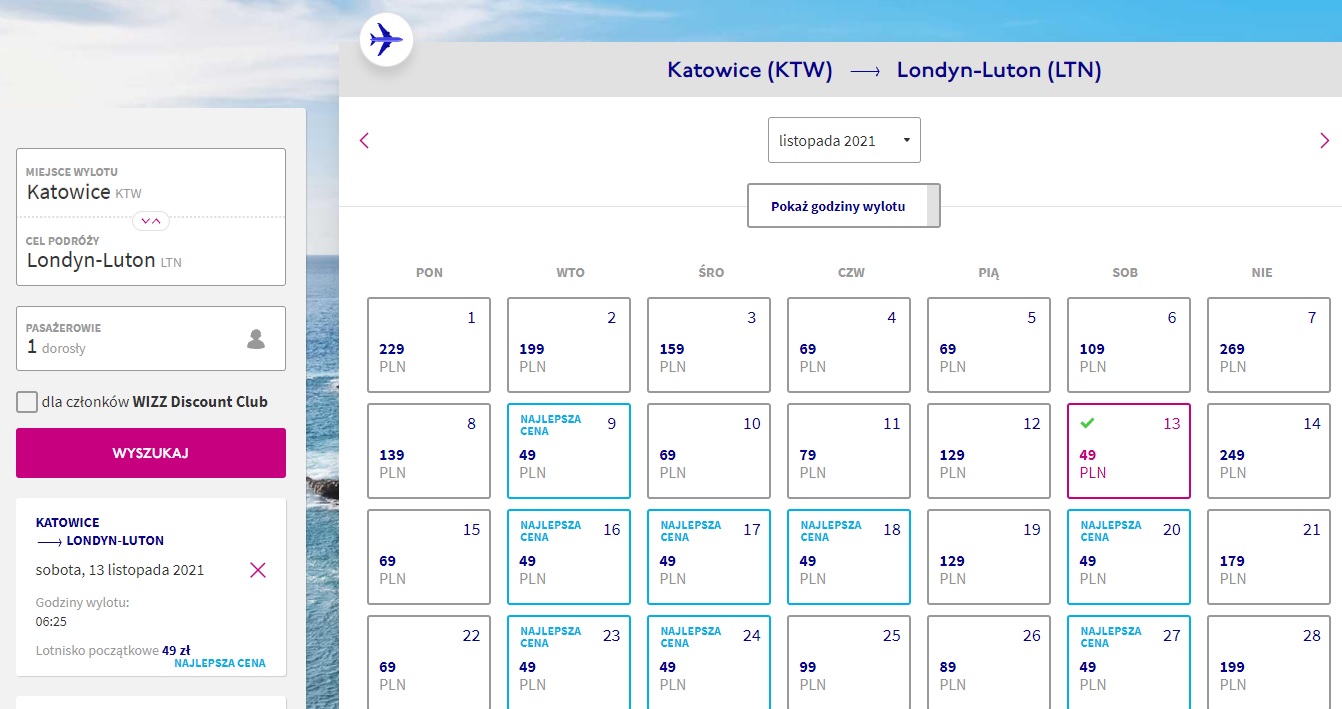Open the Pasażerowie passengers selector
Screen dimensions: 1342x709
click(x=151, y=339)
